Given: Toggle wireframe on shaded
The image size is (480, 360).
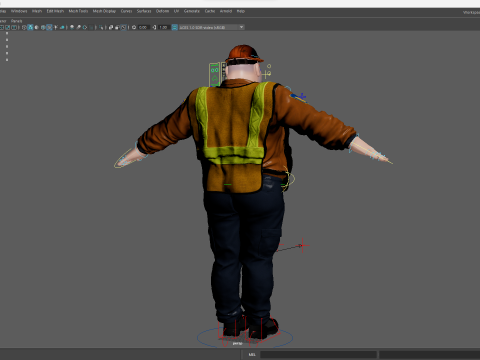Looking at the screenshot, I should click(42, 27).
